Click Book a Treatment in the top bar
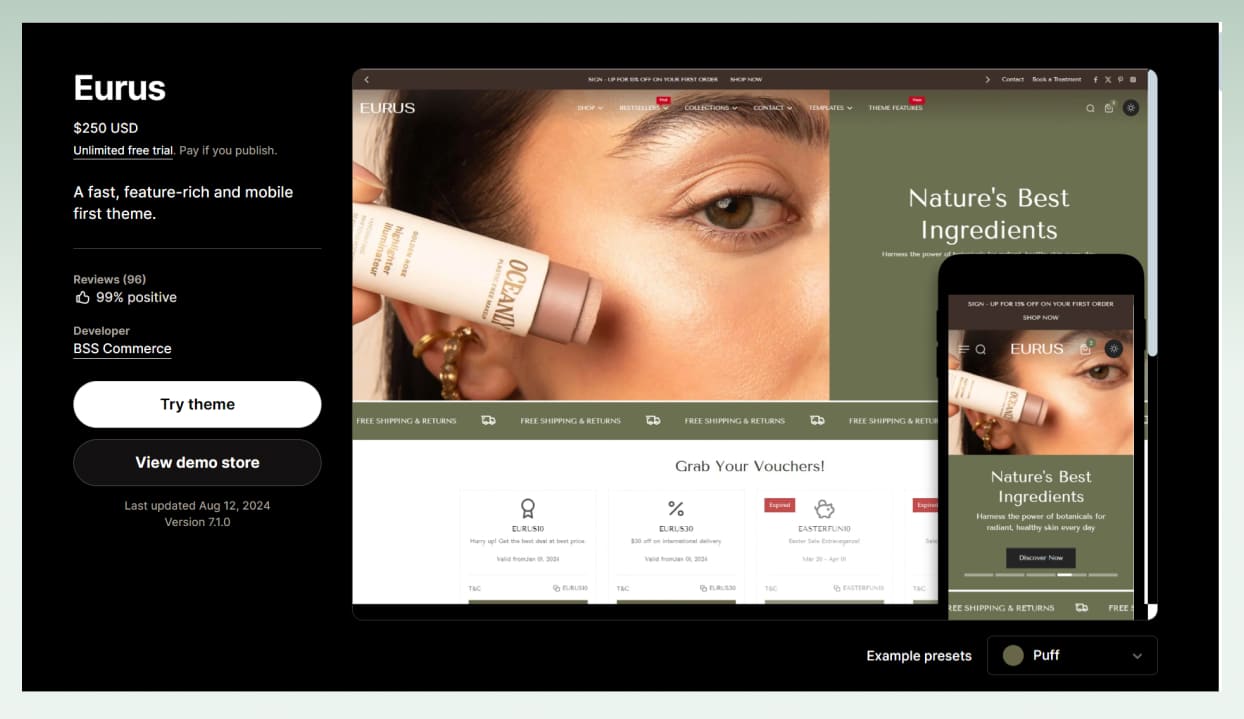 tap(1057, 79)
